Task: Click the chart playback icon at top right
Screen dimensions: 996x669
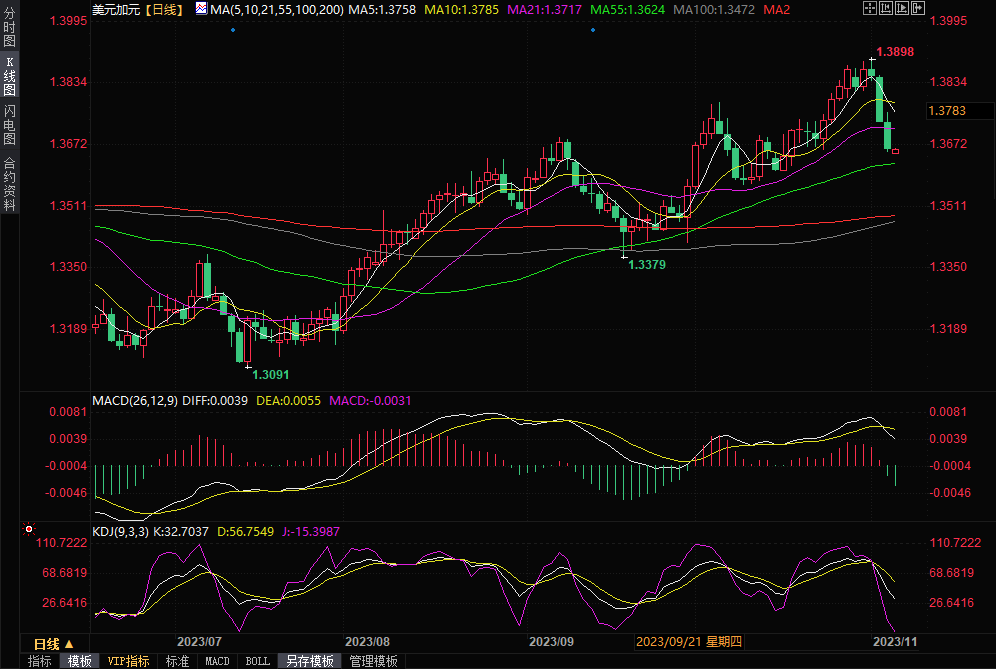Action: pyautogui.click(x=900, y=9)
